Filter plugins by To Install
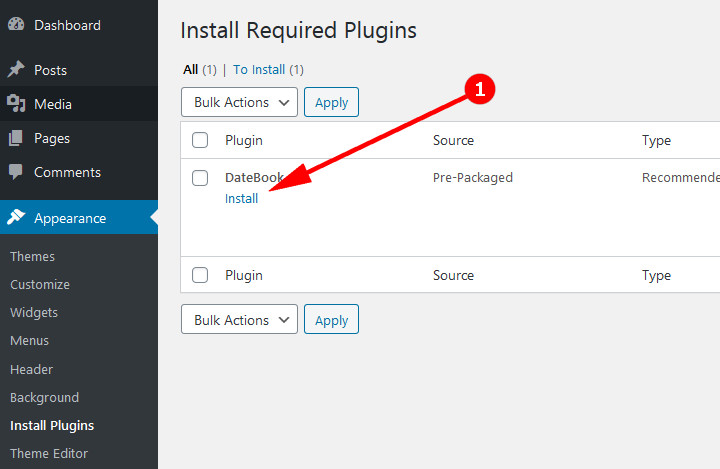This screenshot has width=720, height=469. (x=260, y=70)
